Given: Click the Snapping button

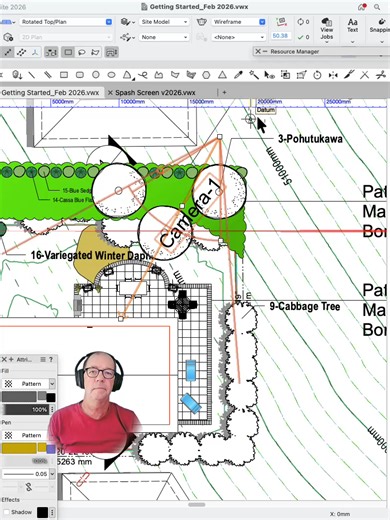Looking at the screenshot, I should tap(380, 25).
